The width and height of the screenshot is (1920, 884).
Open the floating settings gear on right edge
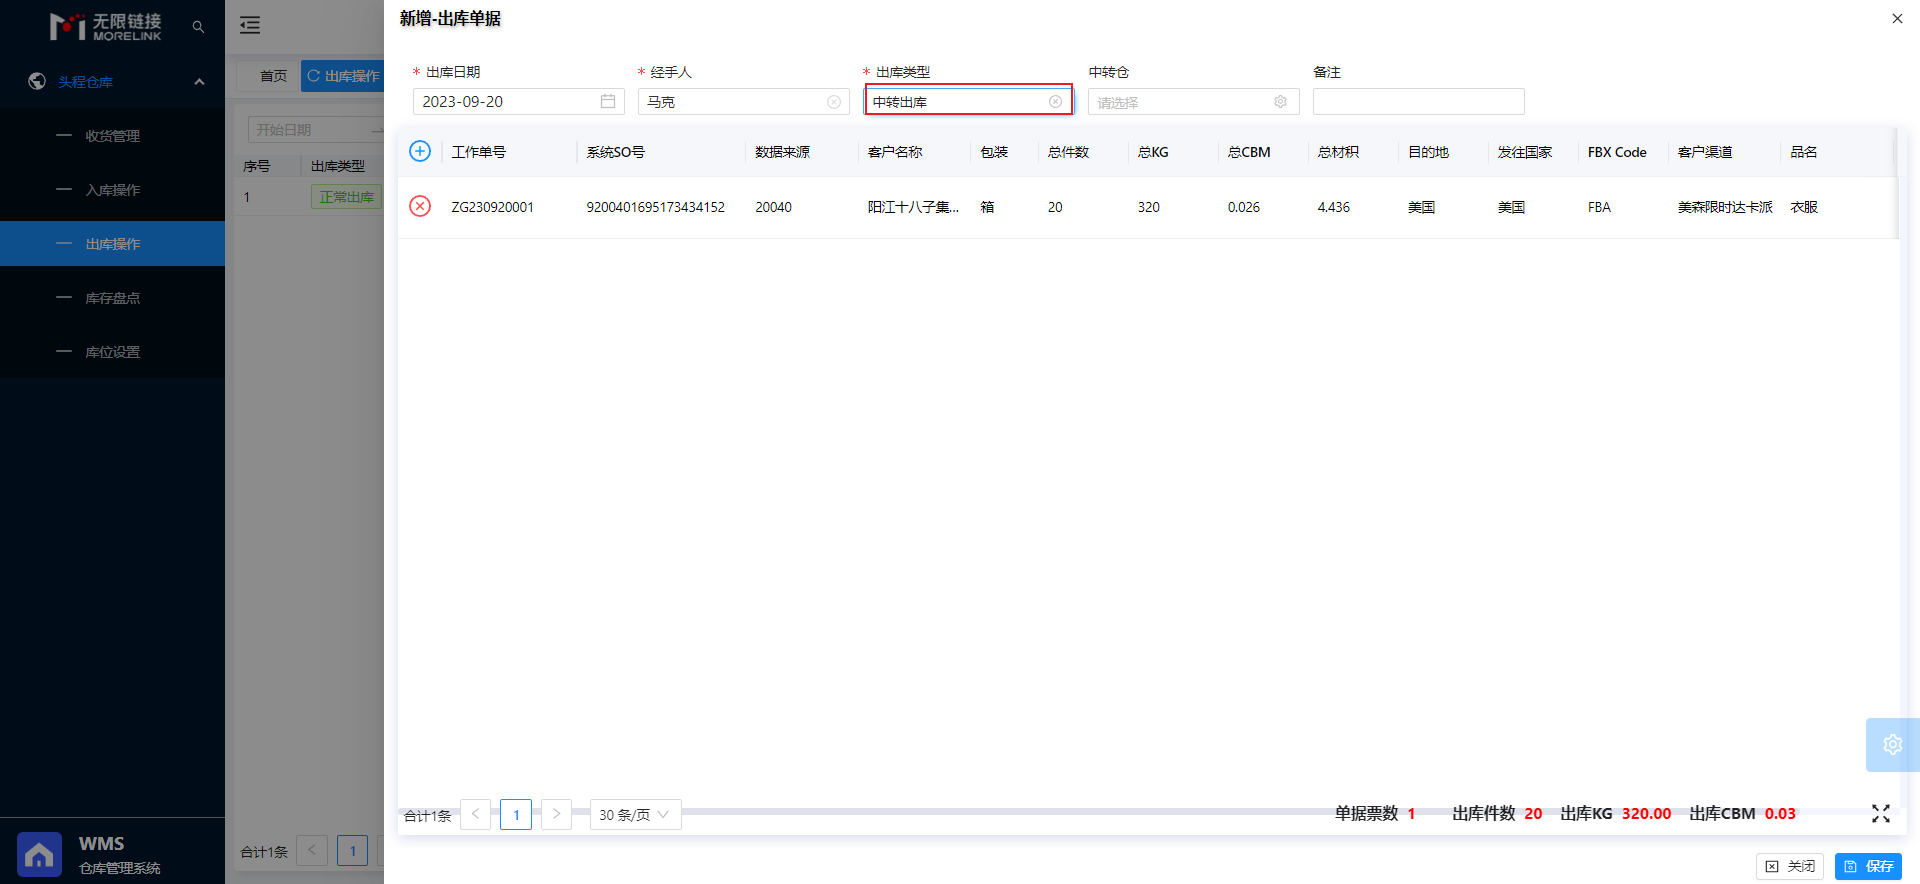(1892, 744)
